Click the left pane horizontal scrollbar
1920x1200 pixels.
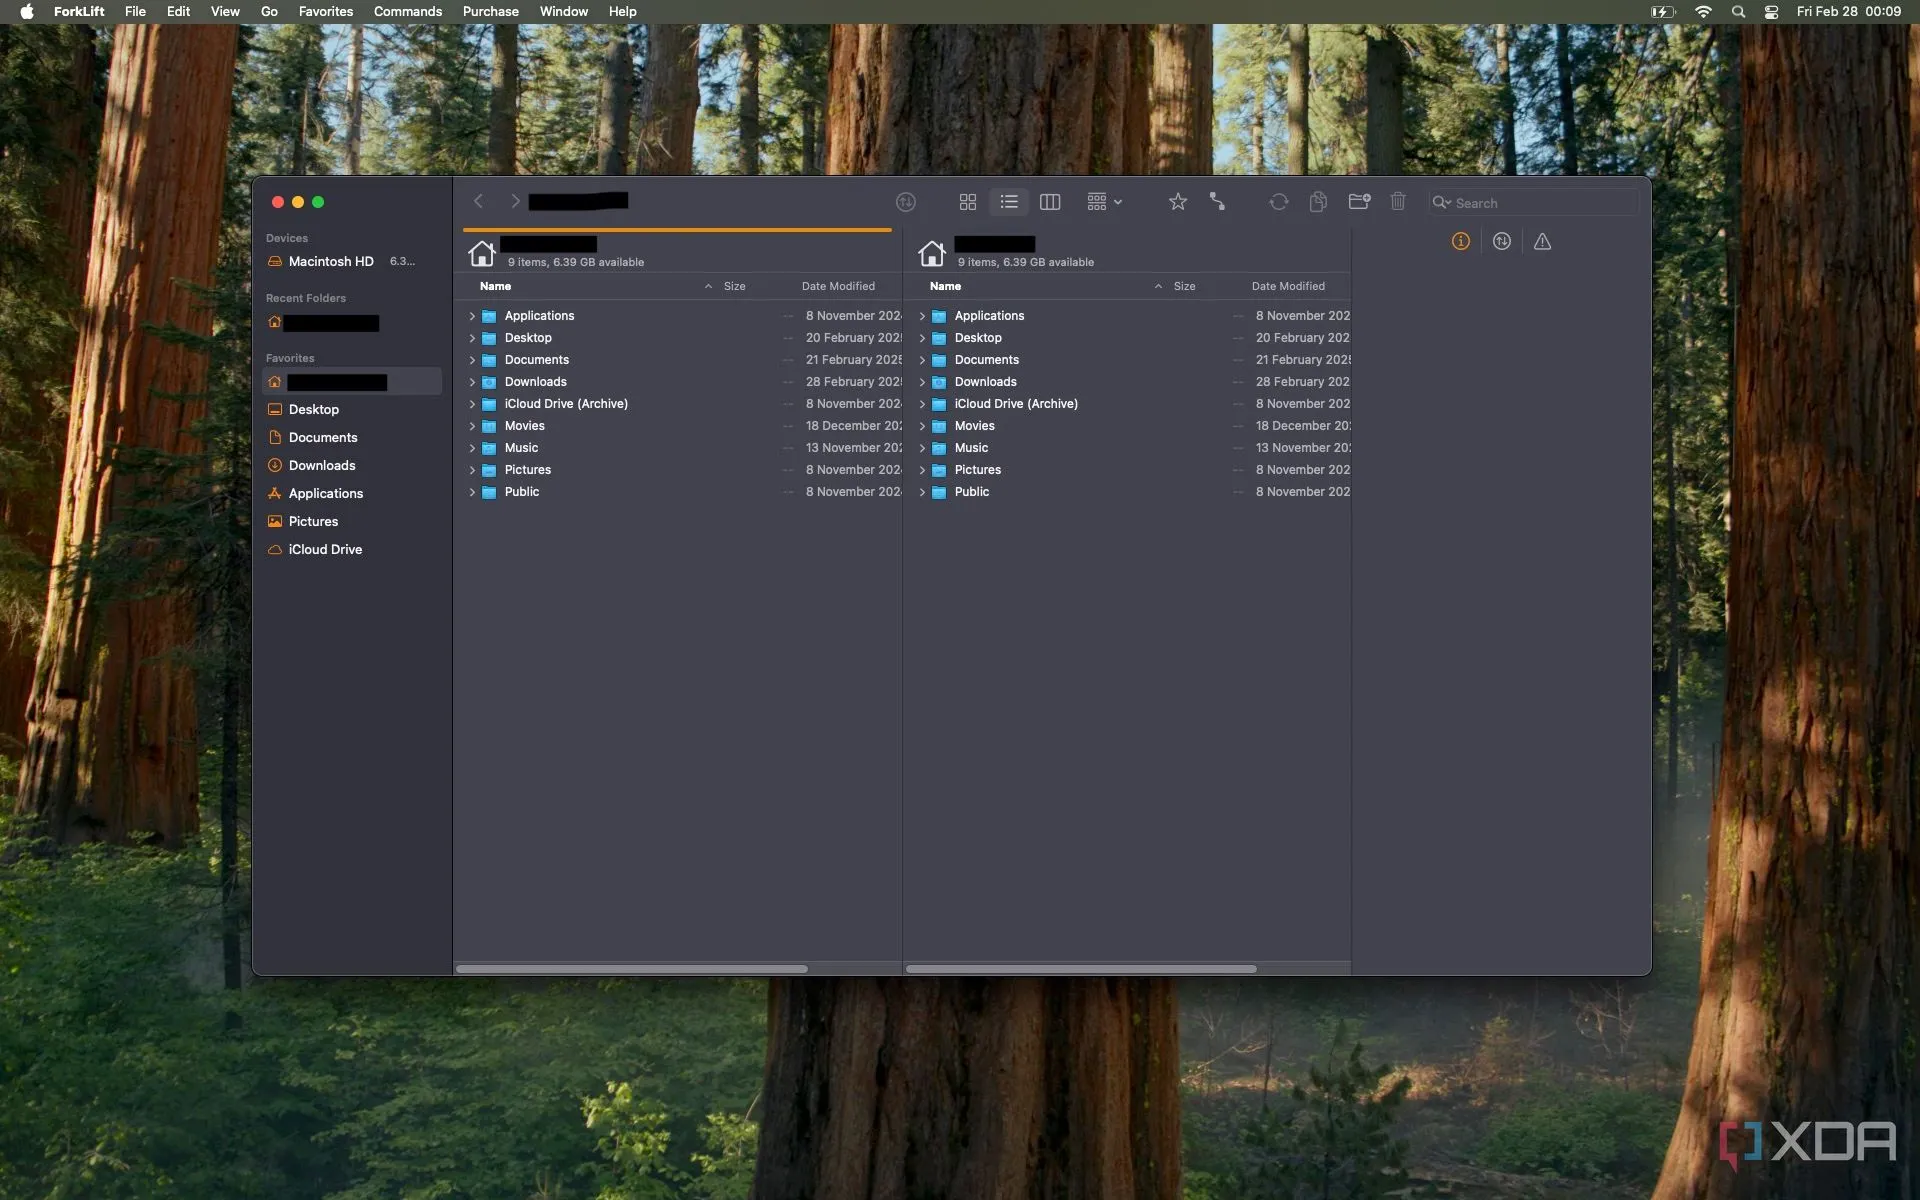click(632, 968)
